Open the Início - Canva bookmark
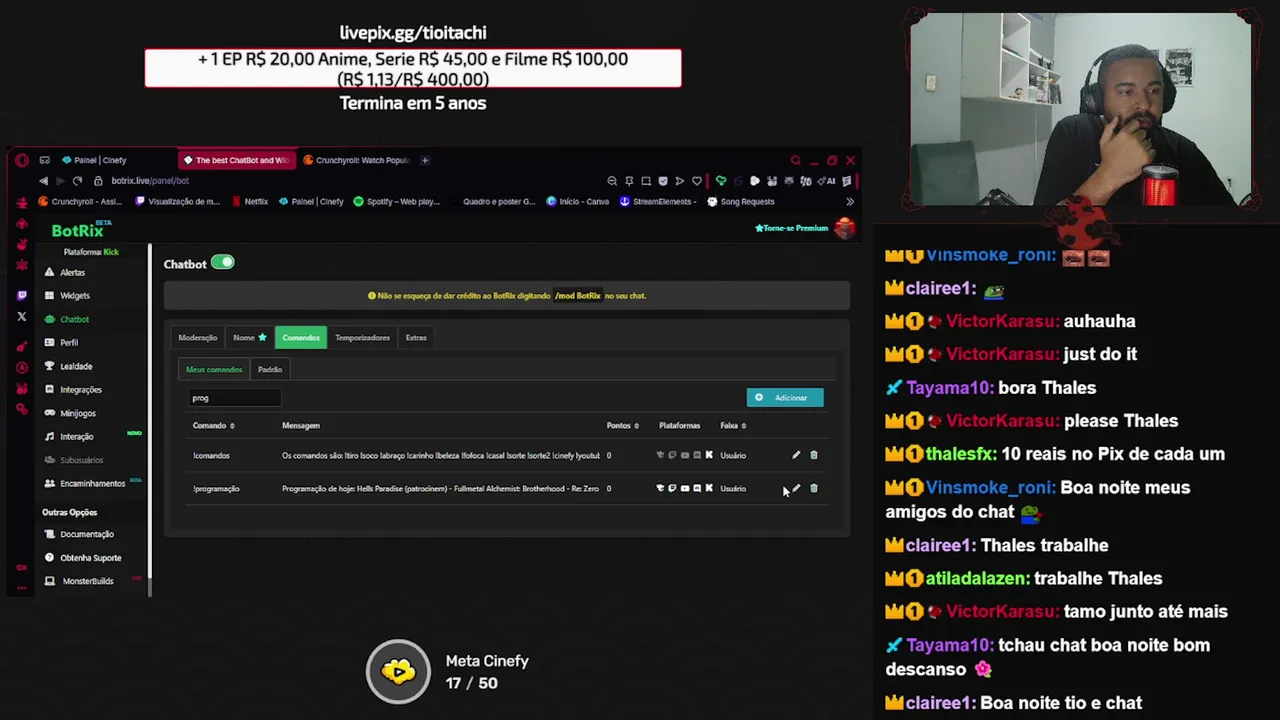This screenshot has width=1280, height=720. pyautogui.click(x=578, y=201)
